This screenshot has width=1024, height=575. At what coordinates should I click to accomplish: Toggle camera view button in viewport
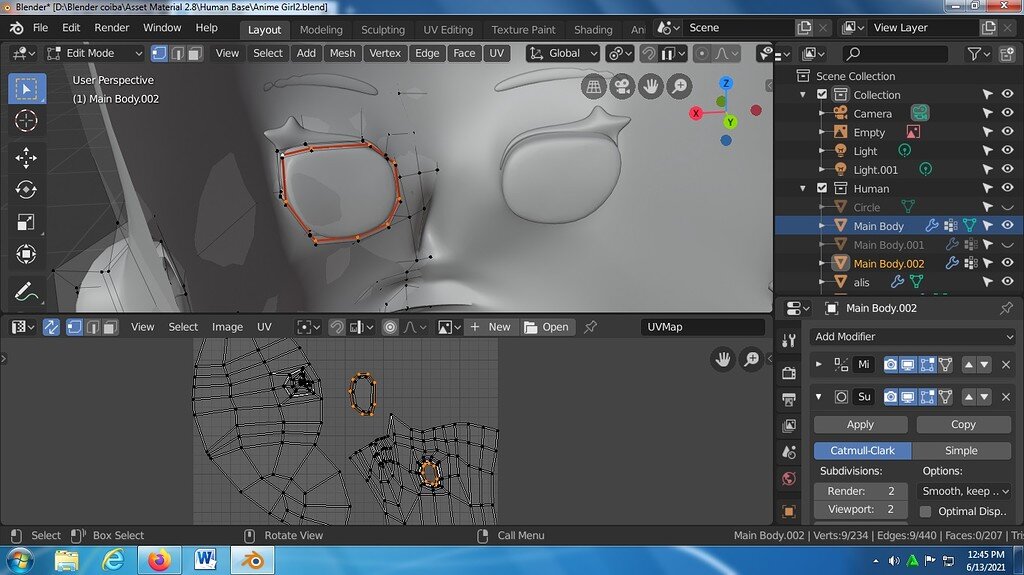[622, 86]
